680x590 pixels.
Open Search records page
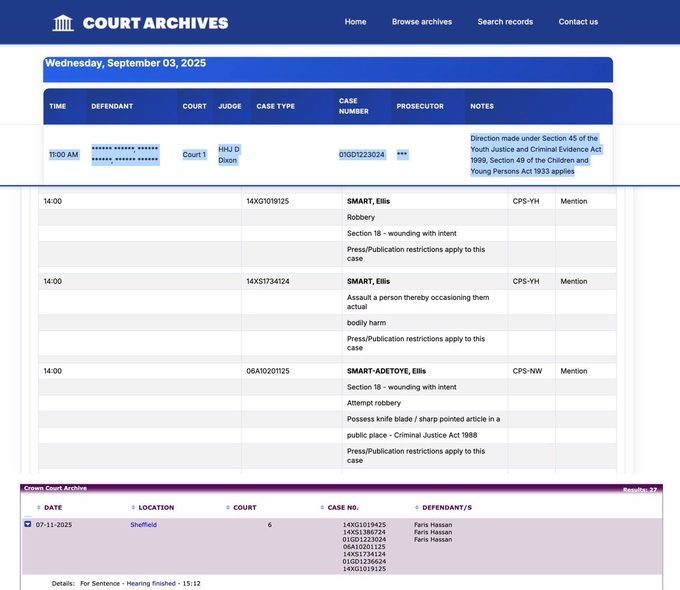(505, 22)
